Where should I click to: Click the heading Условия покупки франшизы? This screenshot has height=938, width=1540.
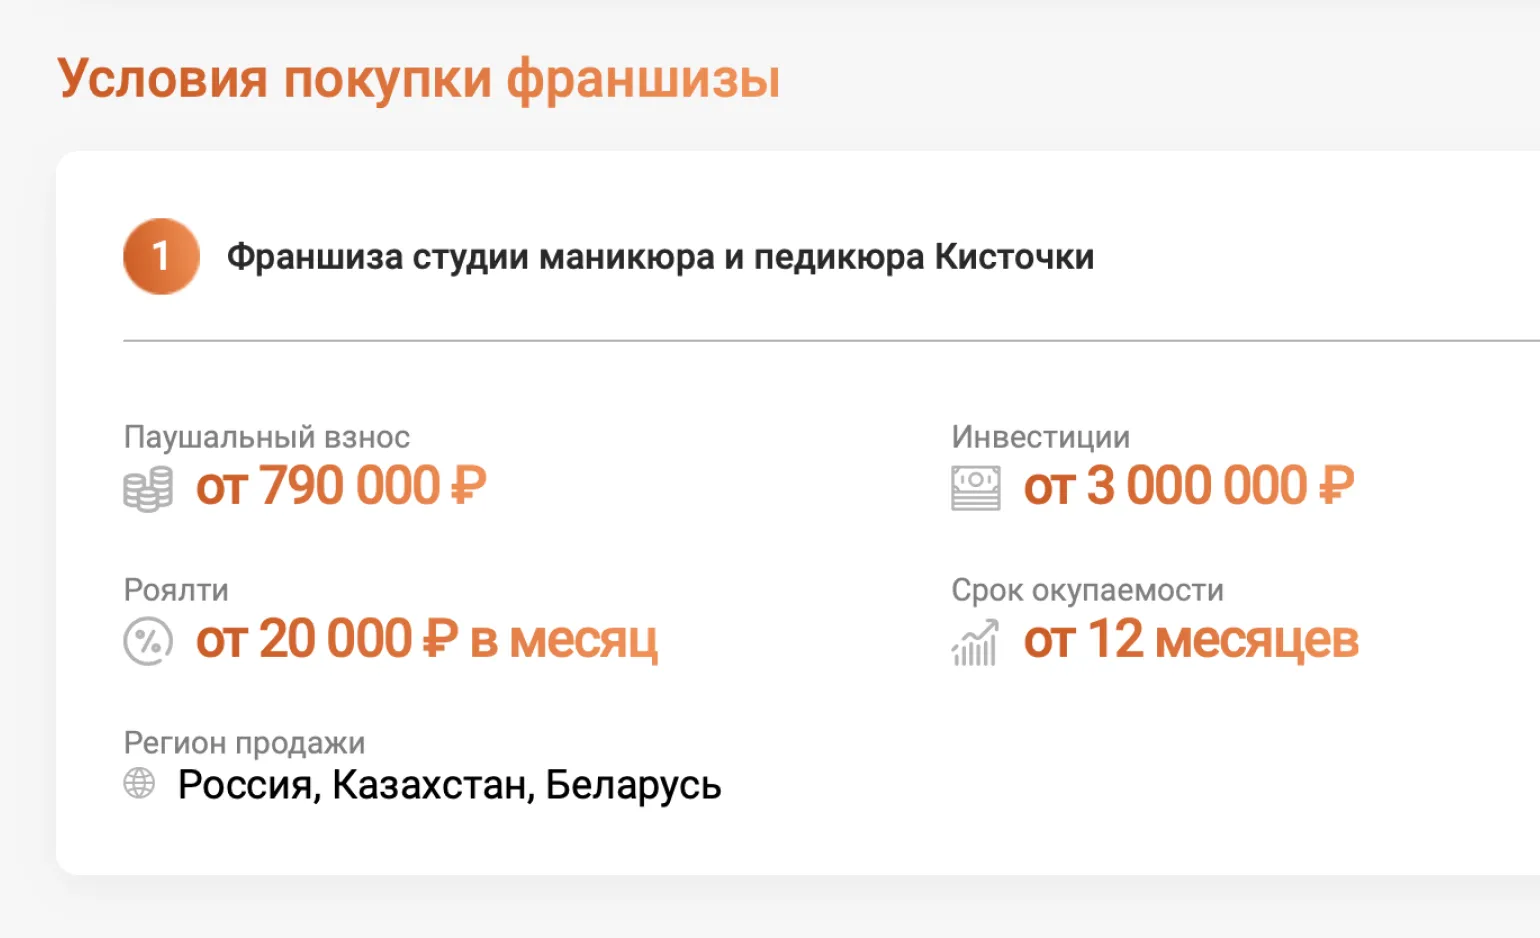[418, 78]
